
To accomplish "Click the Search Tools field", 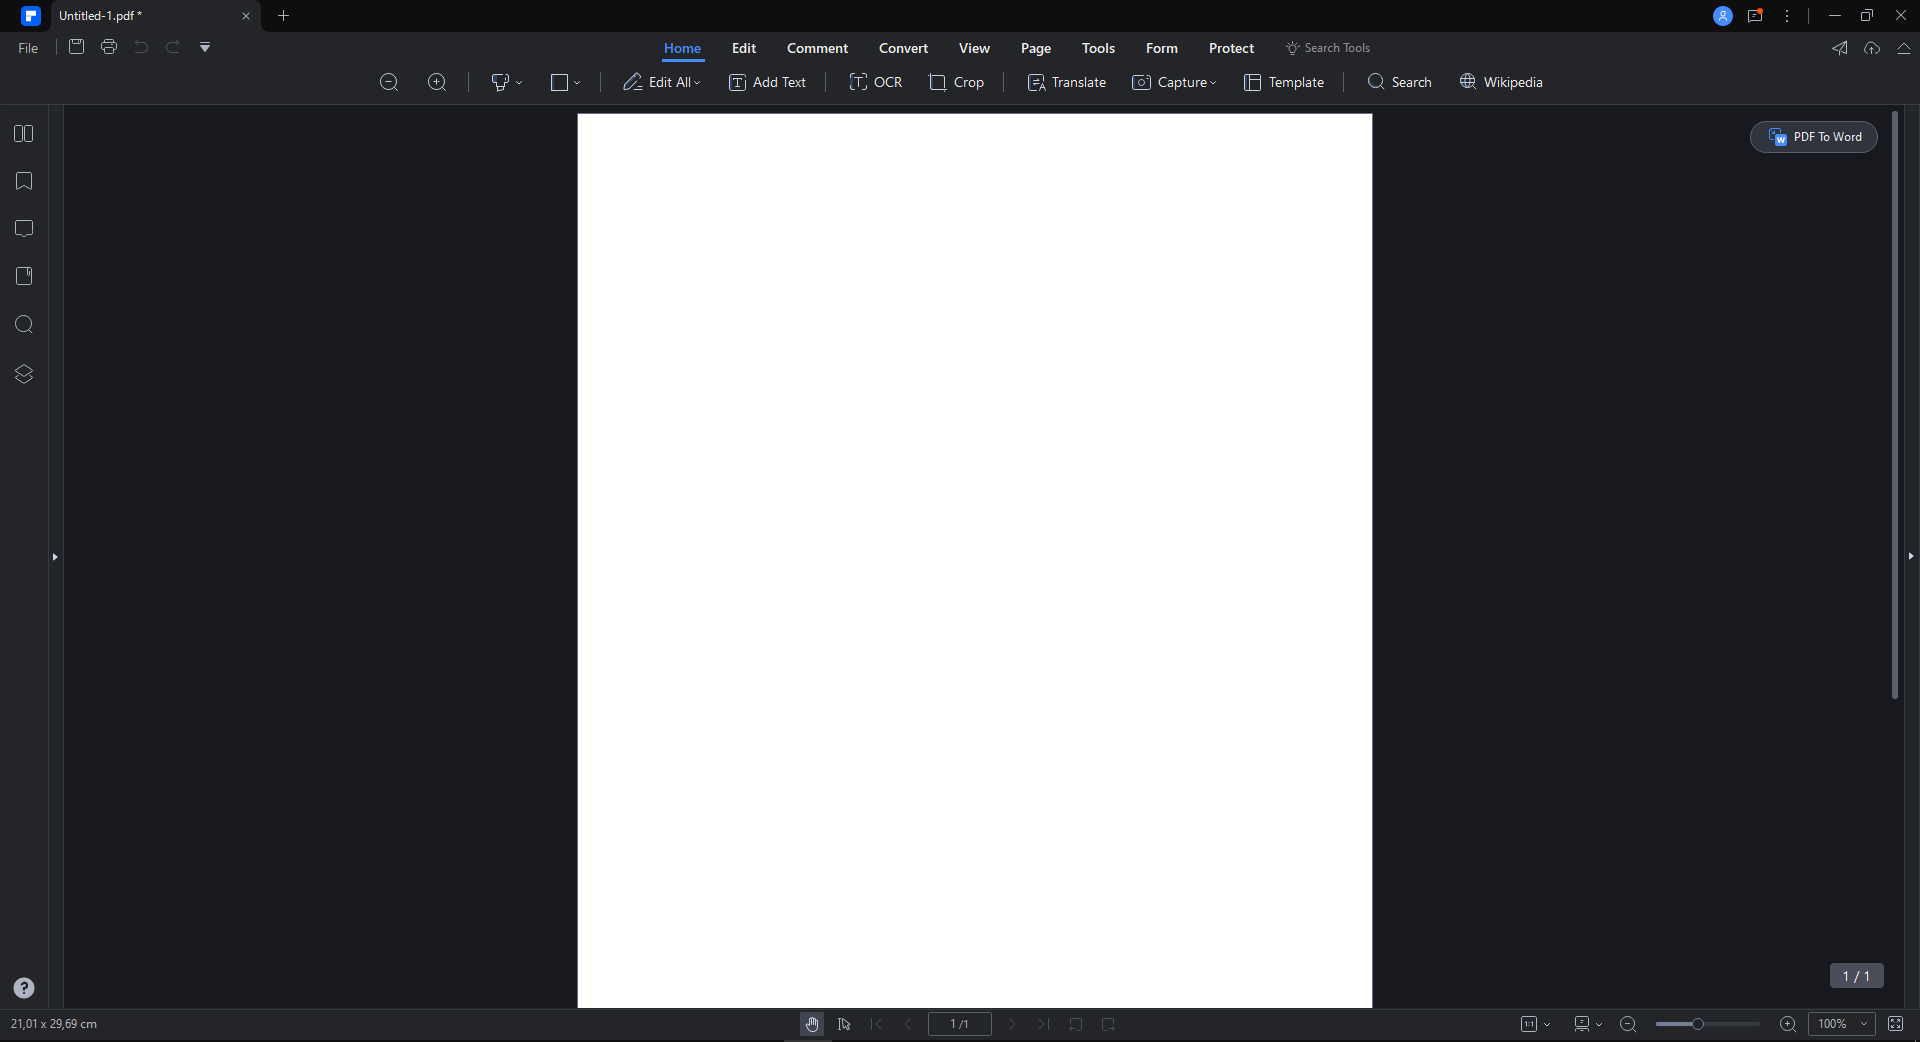I will 1328,48.
